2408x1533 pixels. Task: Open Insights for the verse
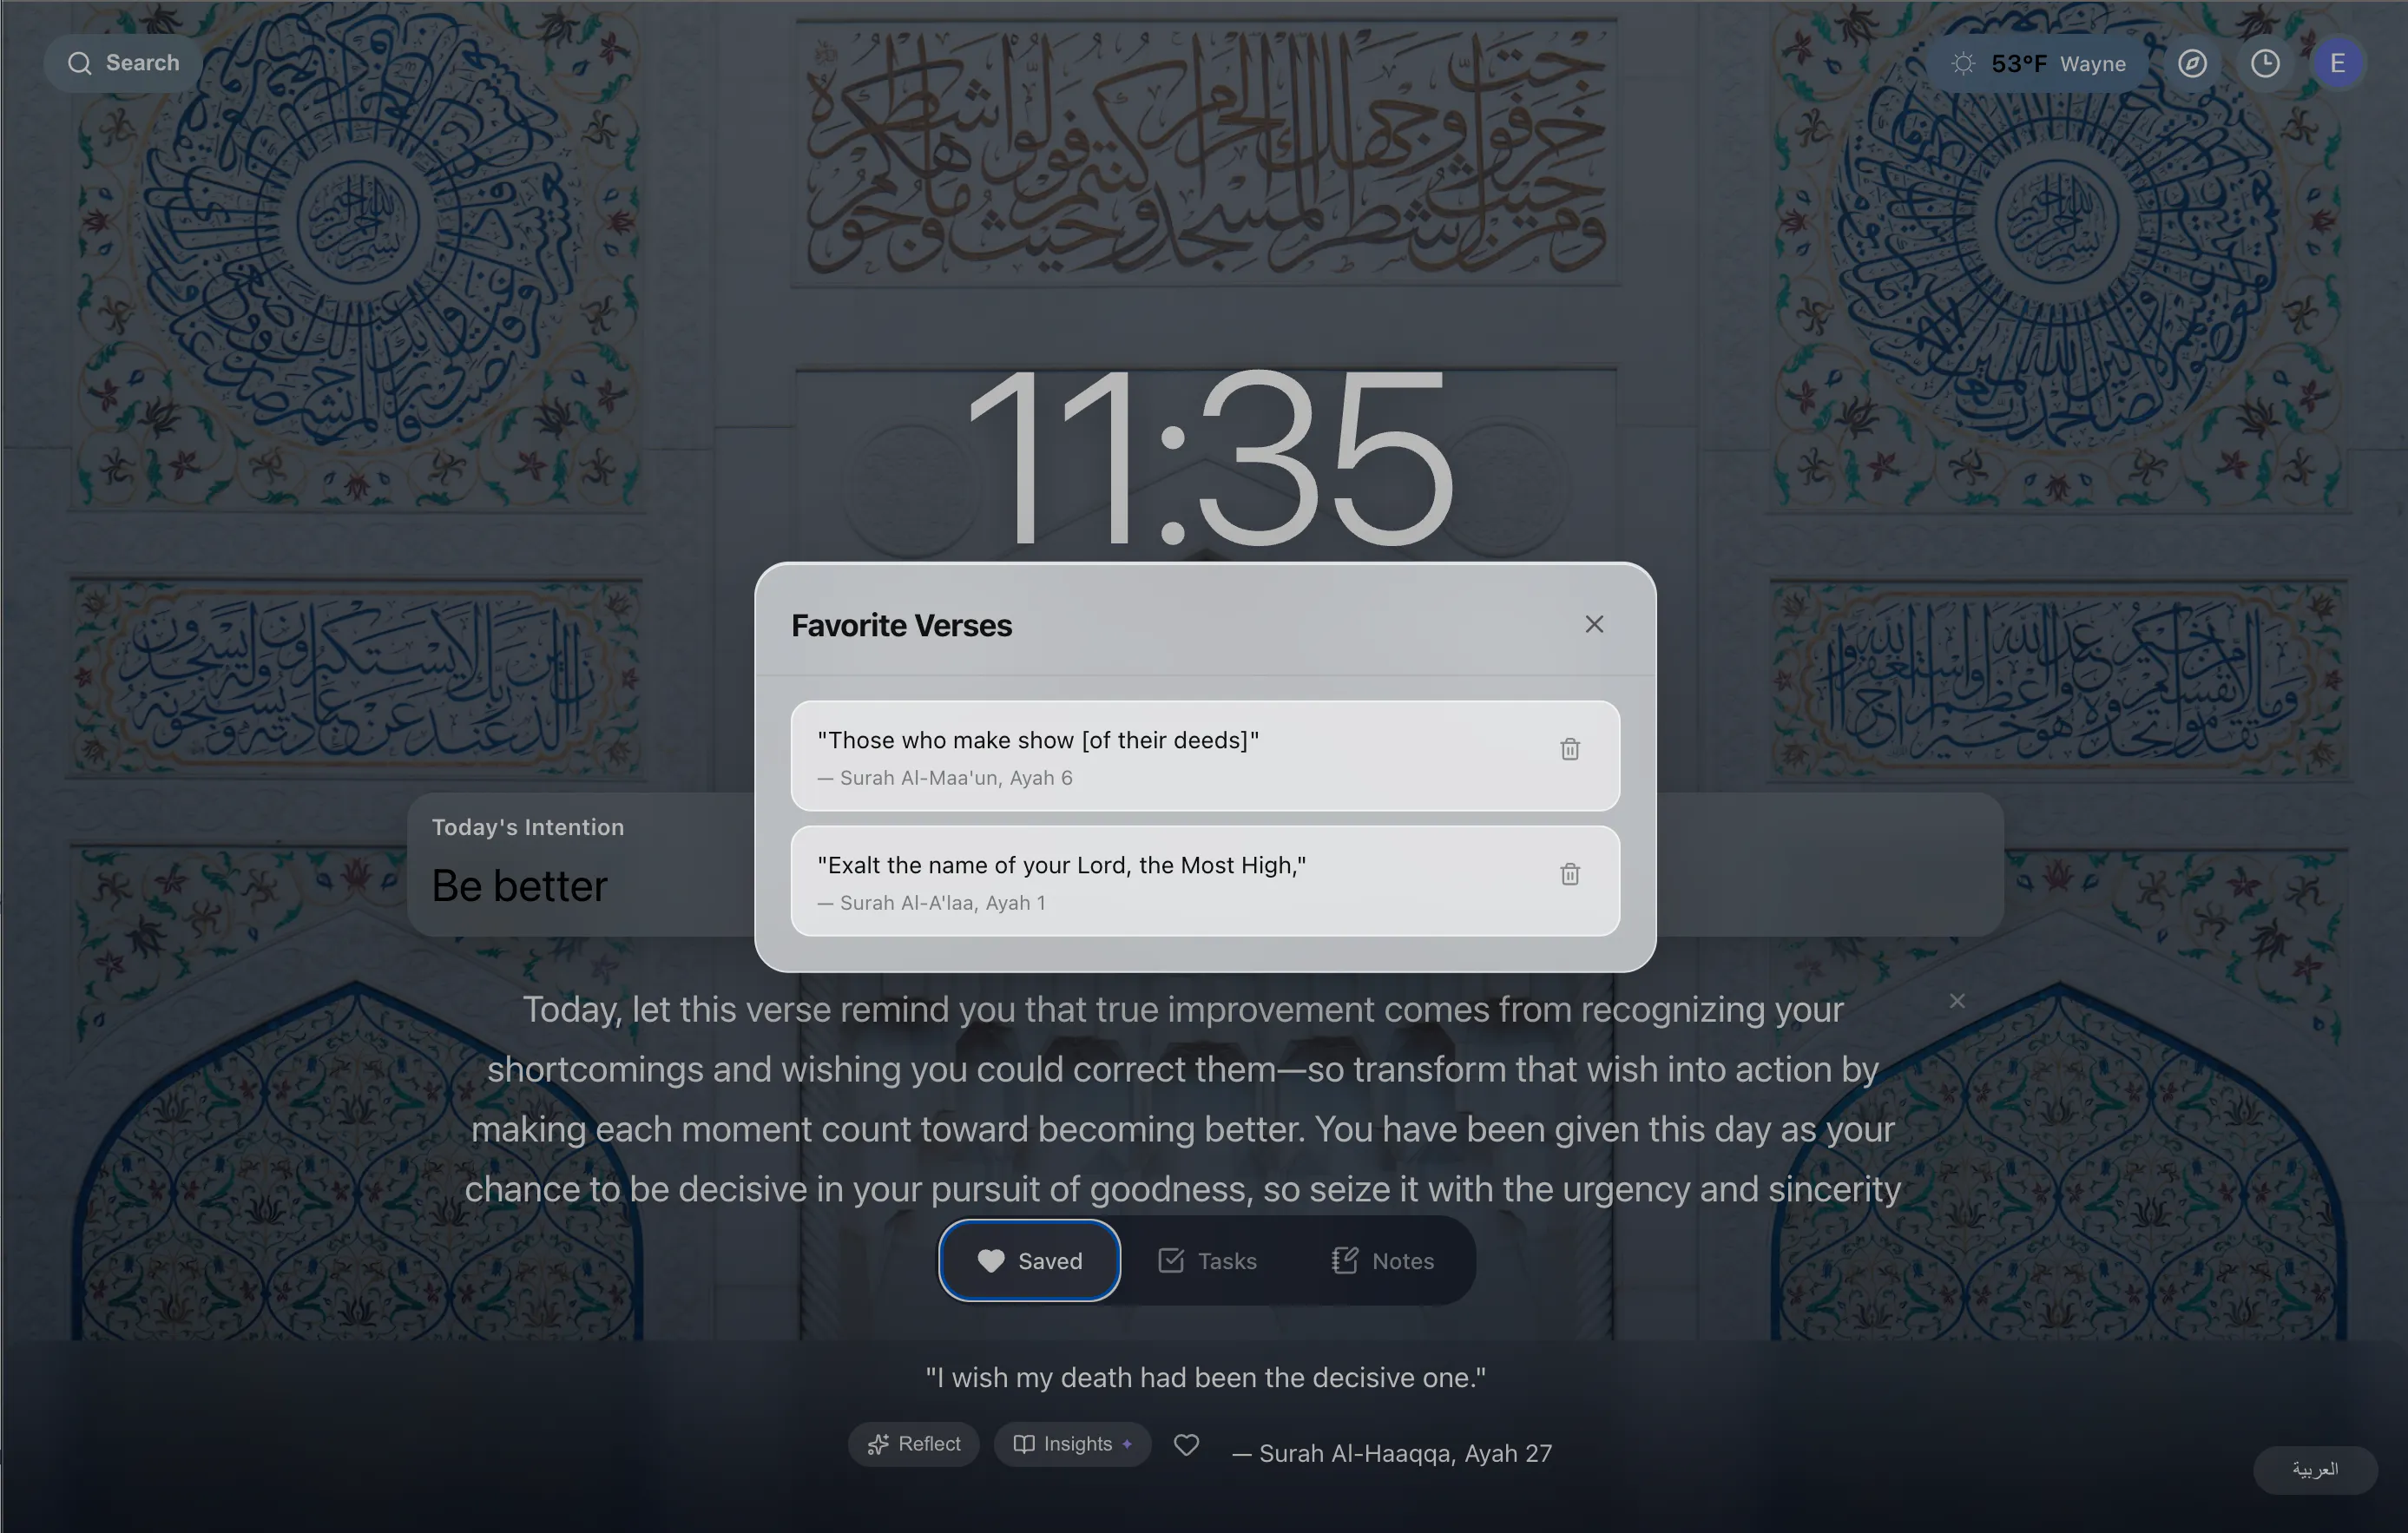1072,1444
